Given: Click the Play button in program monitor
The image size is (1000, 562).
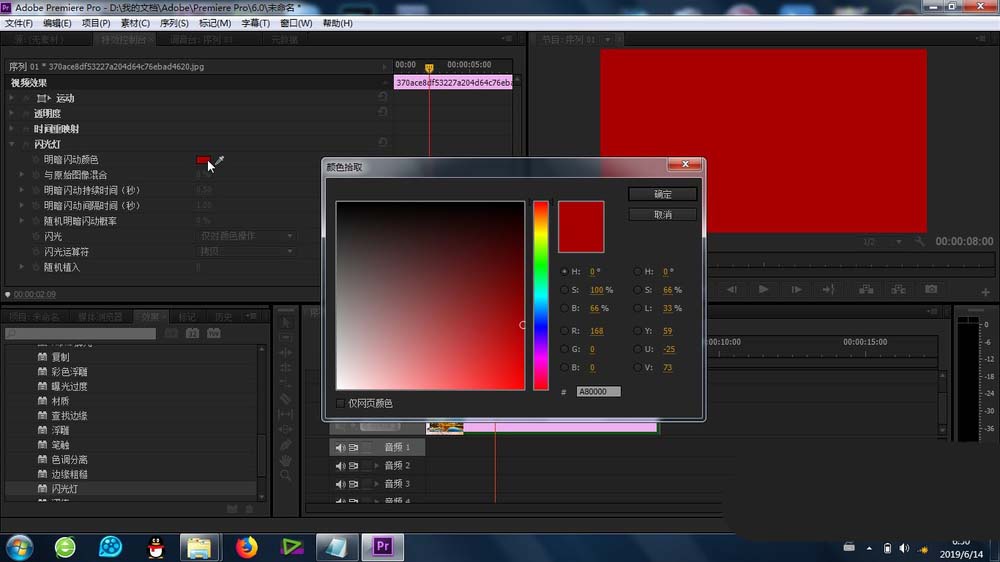Looking at the screenshot, I should pos(763,290).
